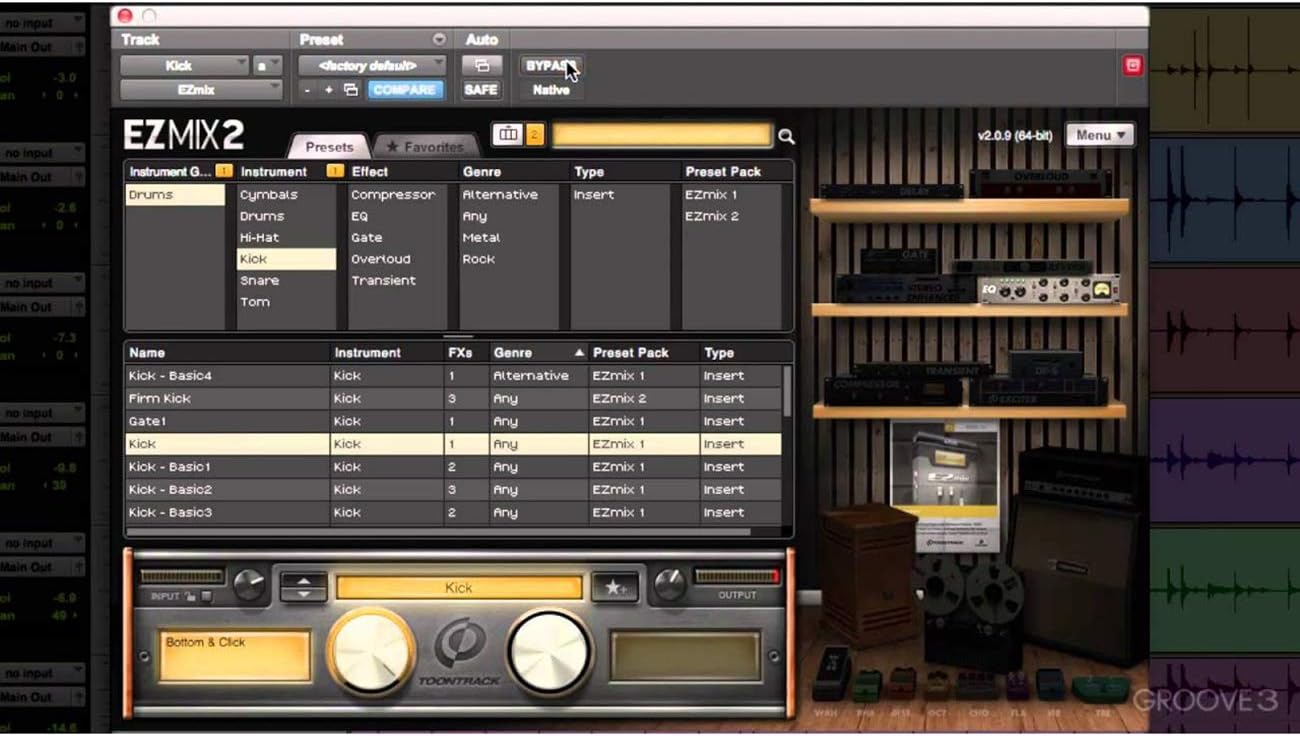Click the red target button top right
This screenshot has width=1300, height=736.
click(x=1132, y=65)
